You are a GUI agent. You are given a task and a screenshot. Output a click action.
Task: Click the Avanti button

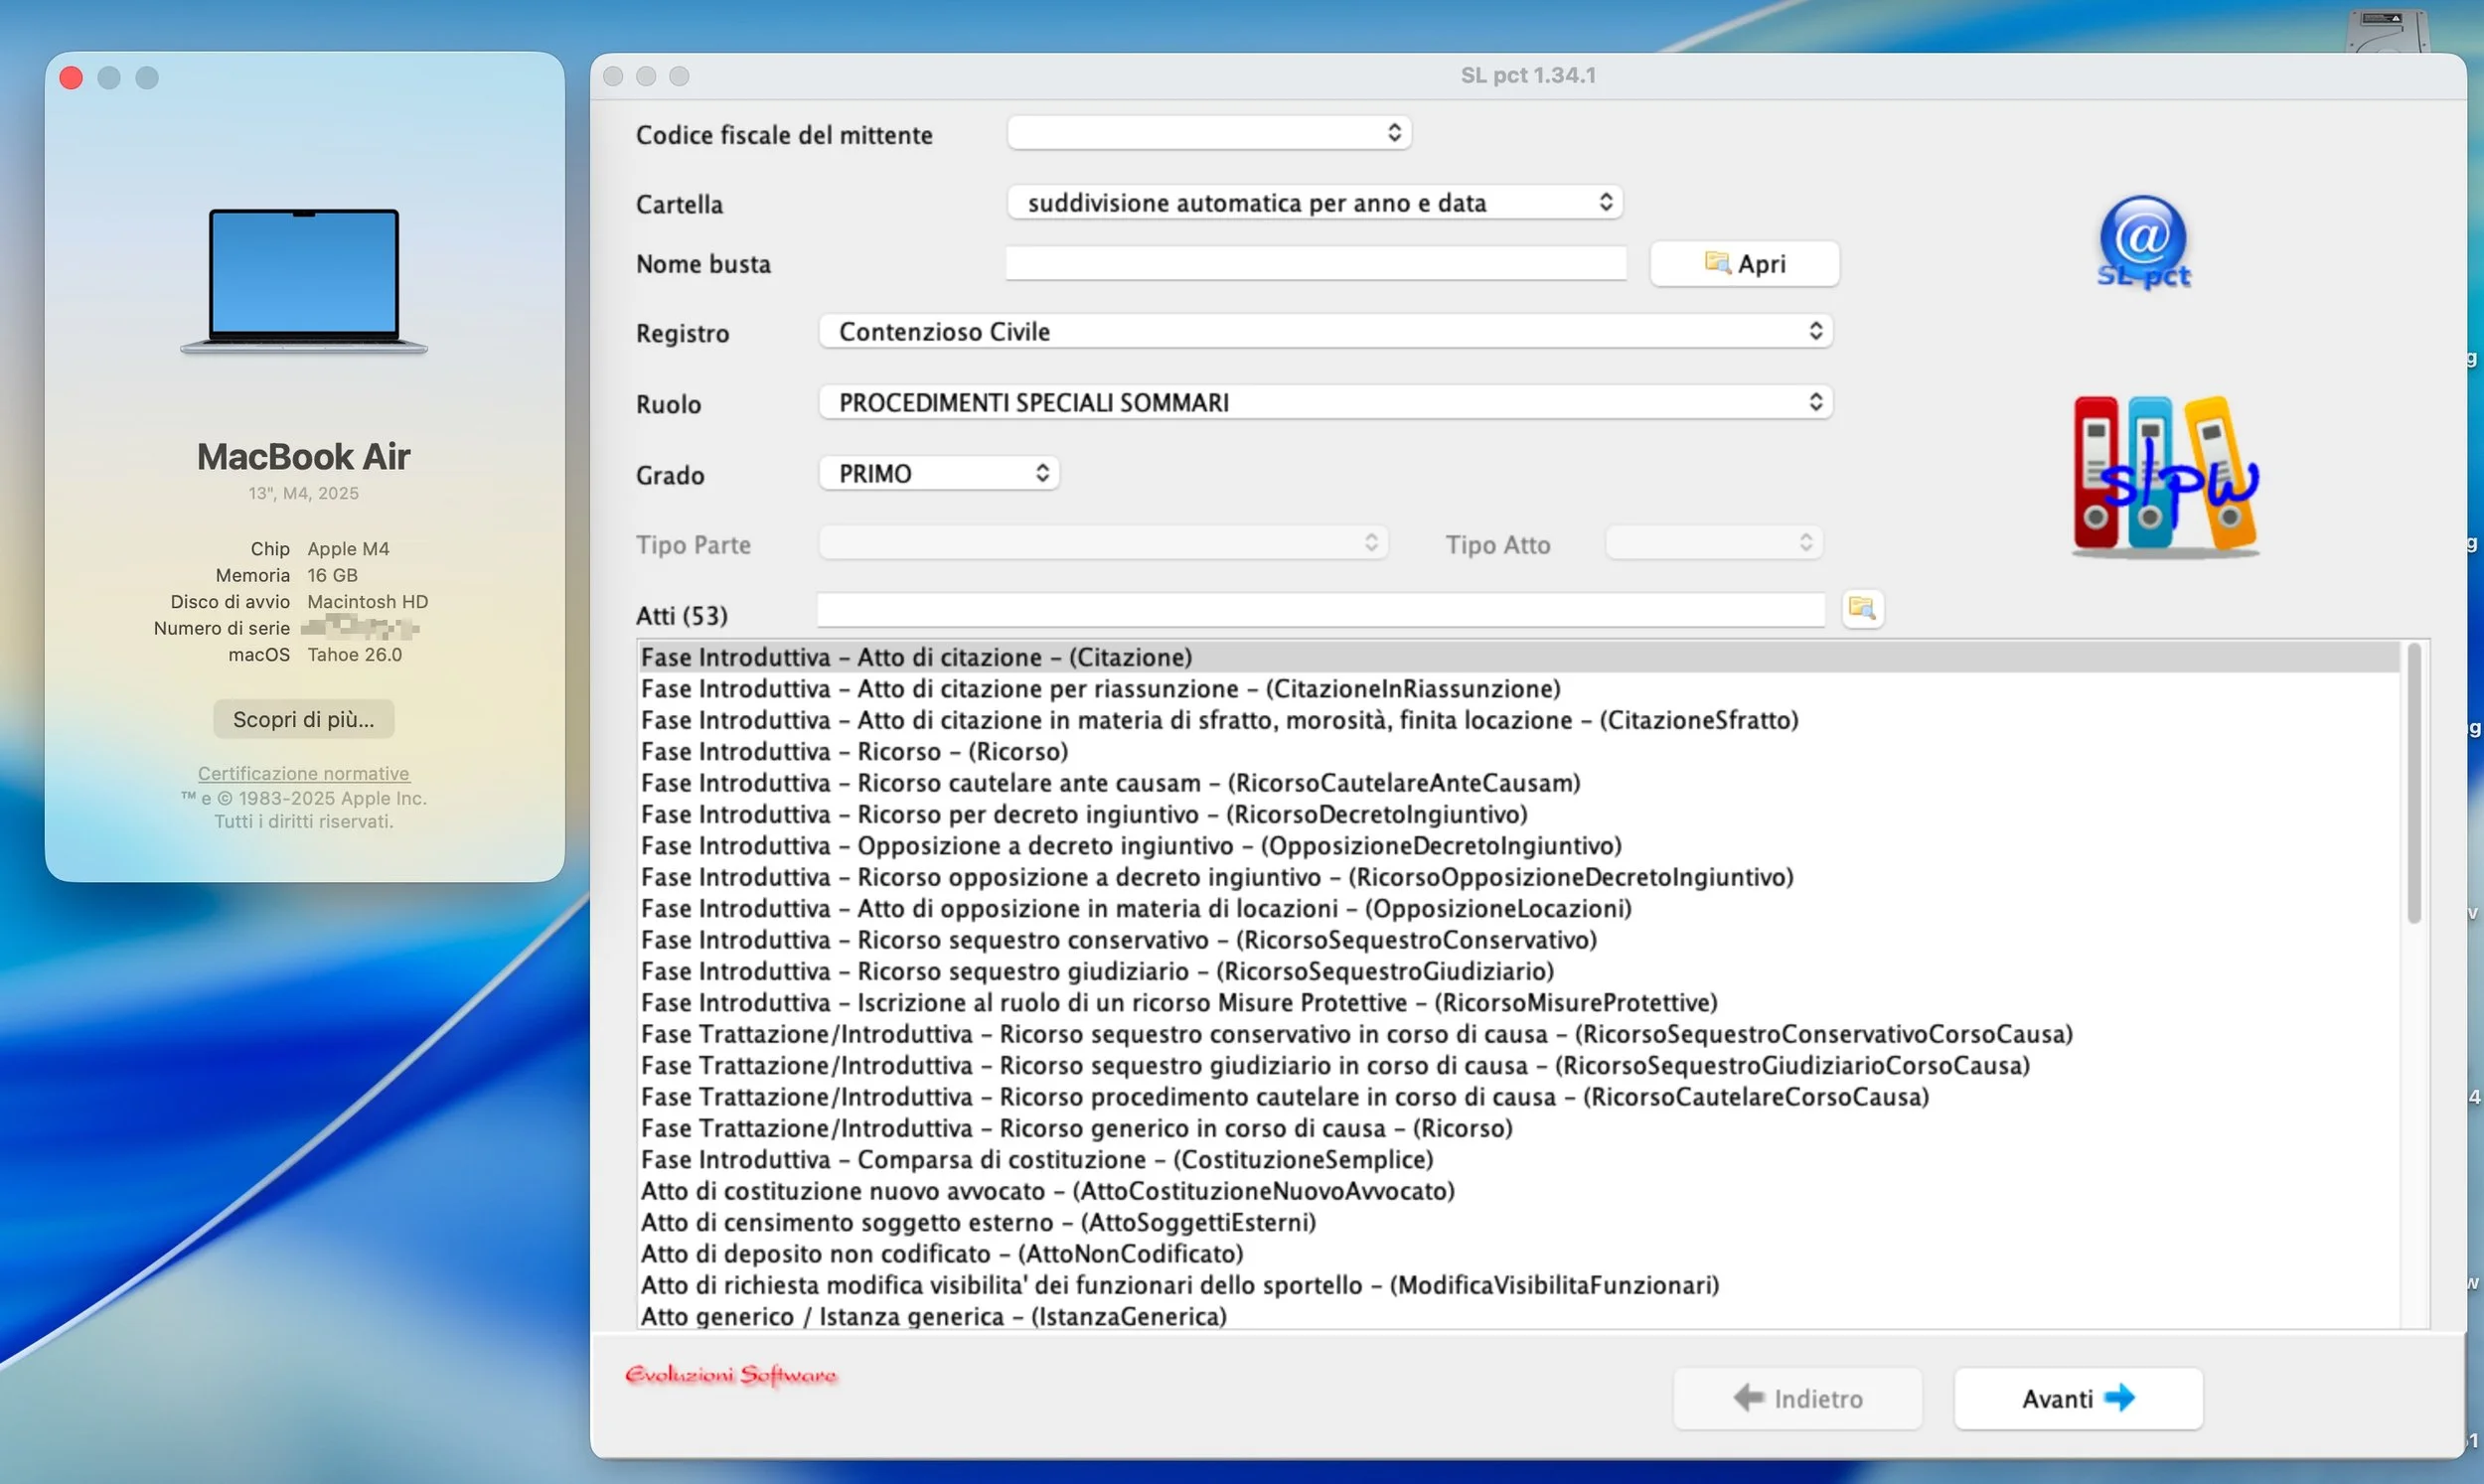(2077, 1398)
